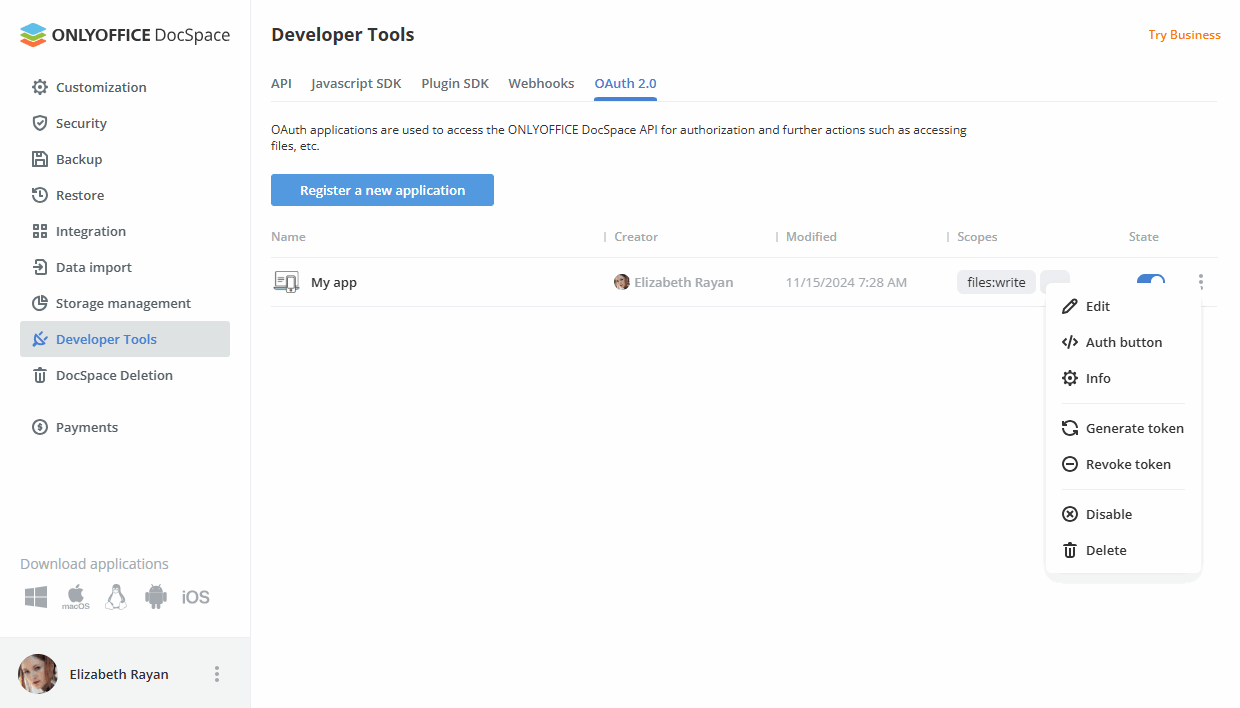Click the Restore clock icon
1240x708 pixels.
pos(40,195)
